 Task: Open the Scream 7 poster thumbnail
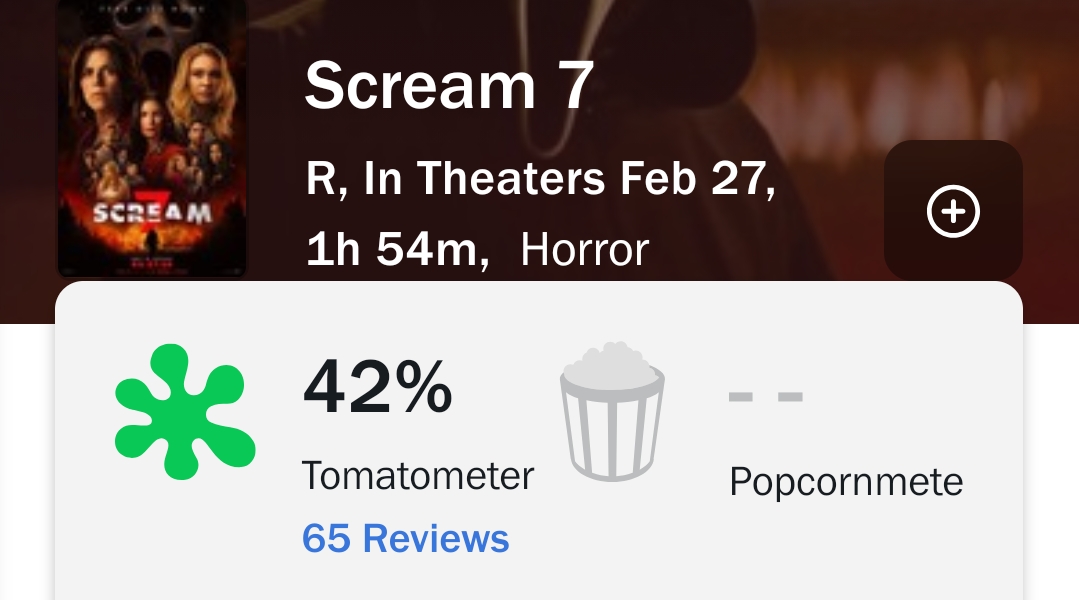point(152,140)
